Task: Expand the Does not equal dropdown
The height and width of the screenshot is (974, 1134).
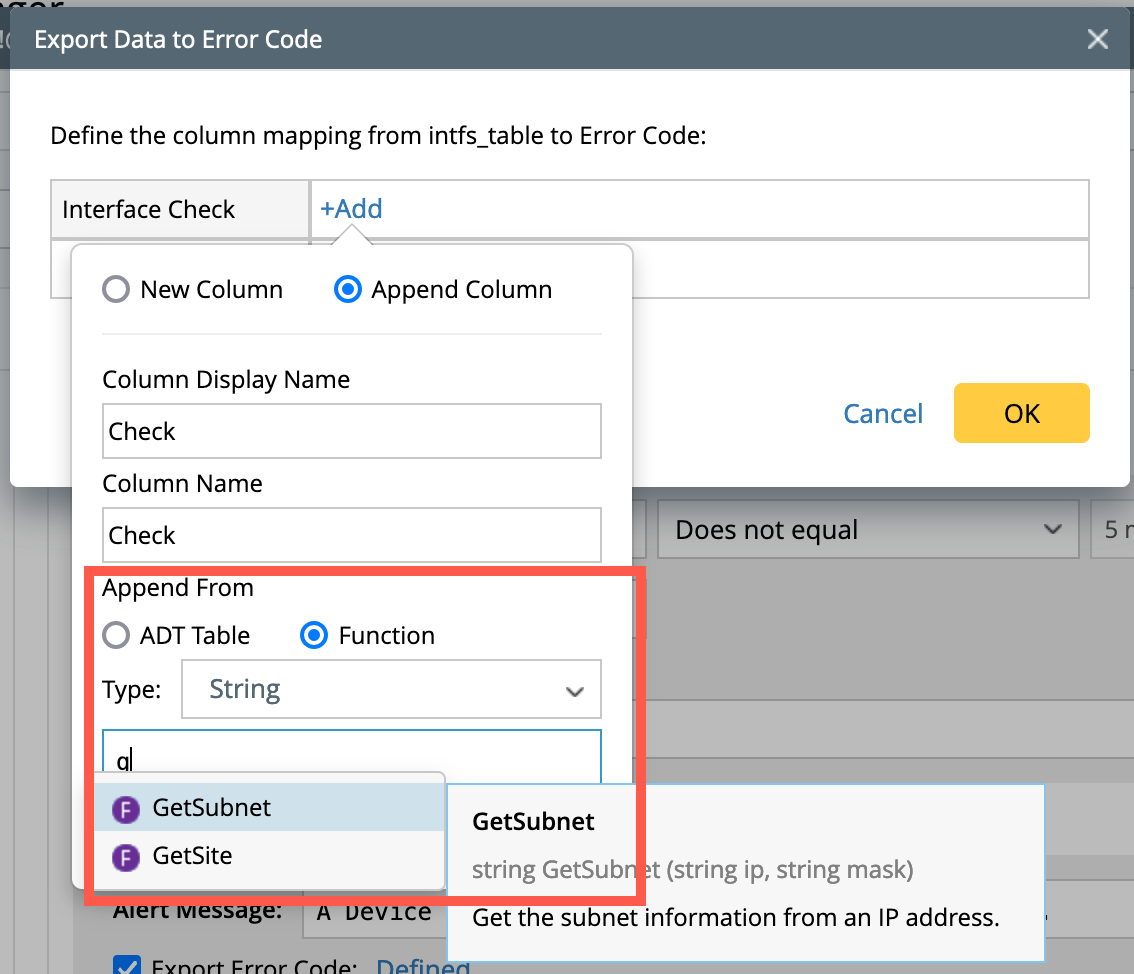Action: [867, 529]
